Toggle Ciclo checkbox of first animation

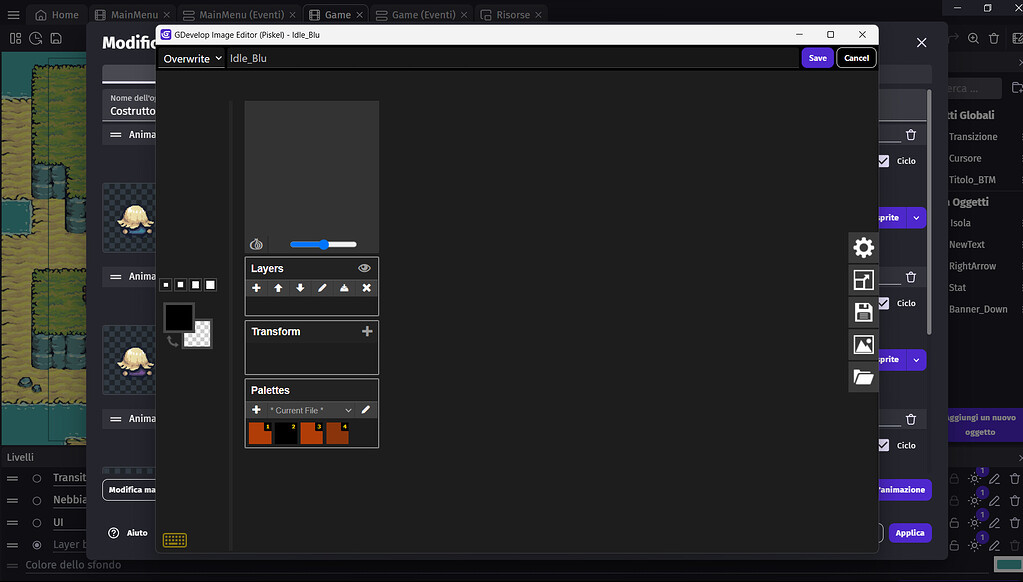tap(883, 161)
